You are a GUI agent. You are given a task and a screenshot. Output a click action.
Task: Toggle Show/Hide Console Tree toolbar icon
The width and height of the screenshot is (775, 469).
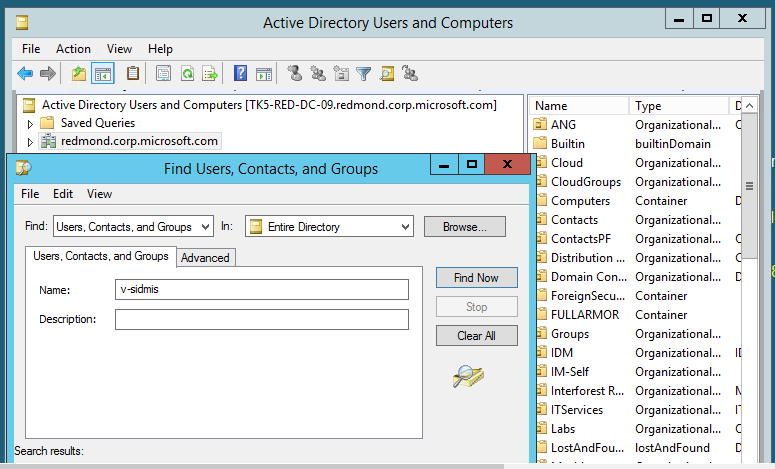click(103, 74)
